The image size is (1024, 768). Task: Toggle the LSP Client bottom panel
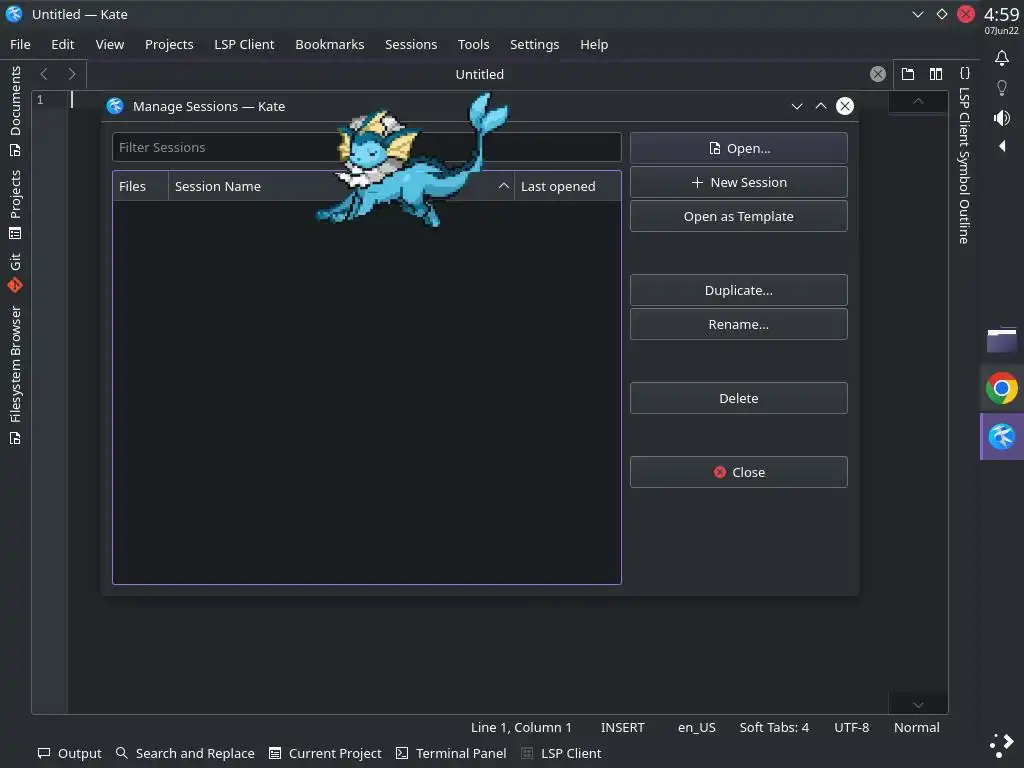(x=562, y=753)
